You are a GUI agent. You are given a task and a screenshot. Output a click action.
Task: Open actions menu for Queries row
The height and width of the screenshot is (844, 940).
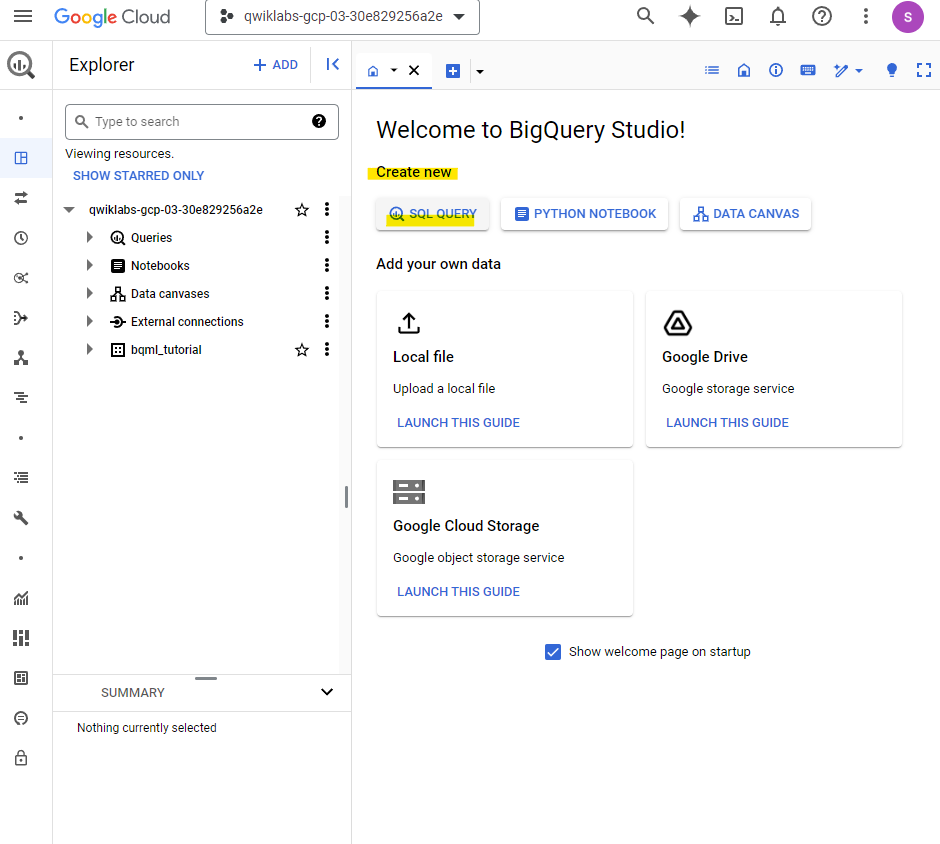point(327,237)
